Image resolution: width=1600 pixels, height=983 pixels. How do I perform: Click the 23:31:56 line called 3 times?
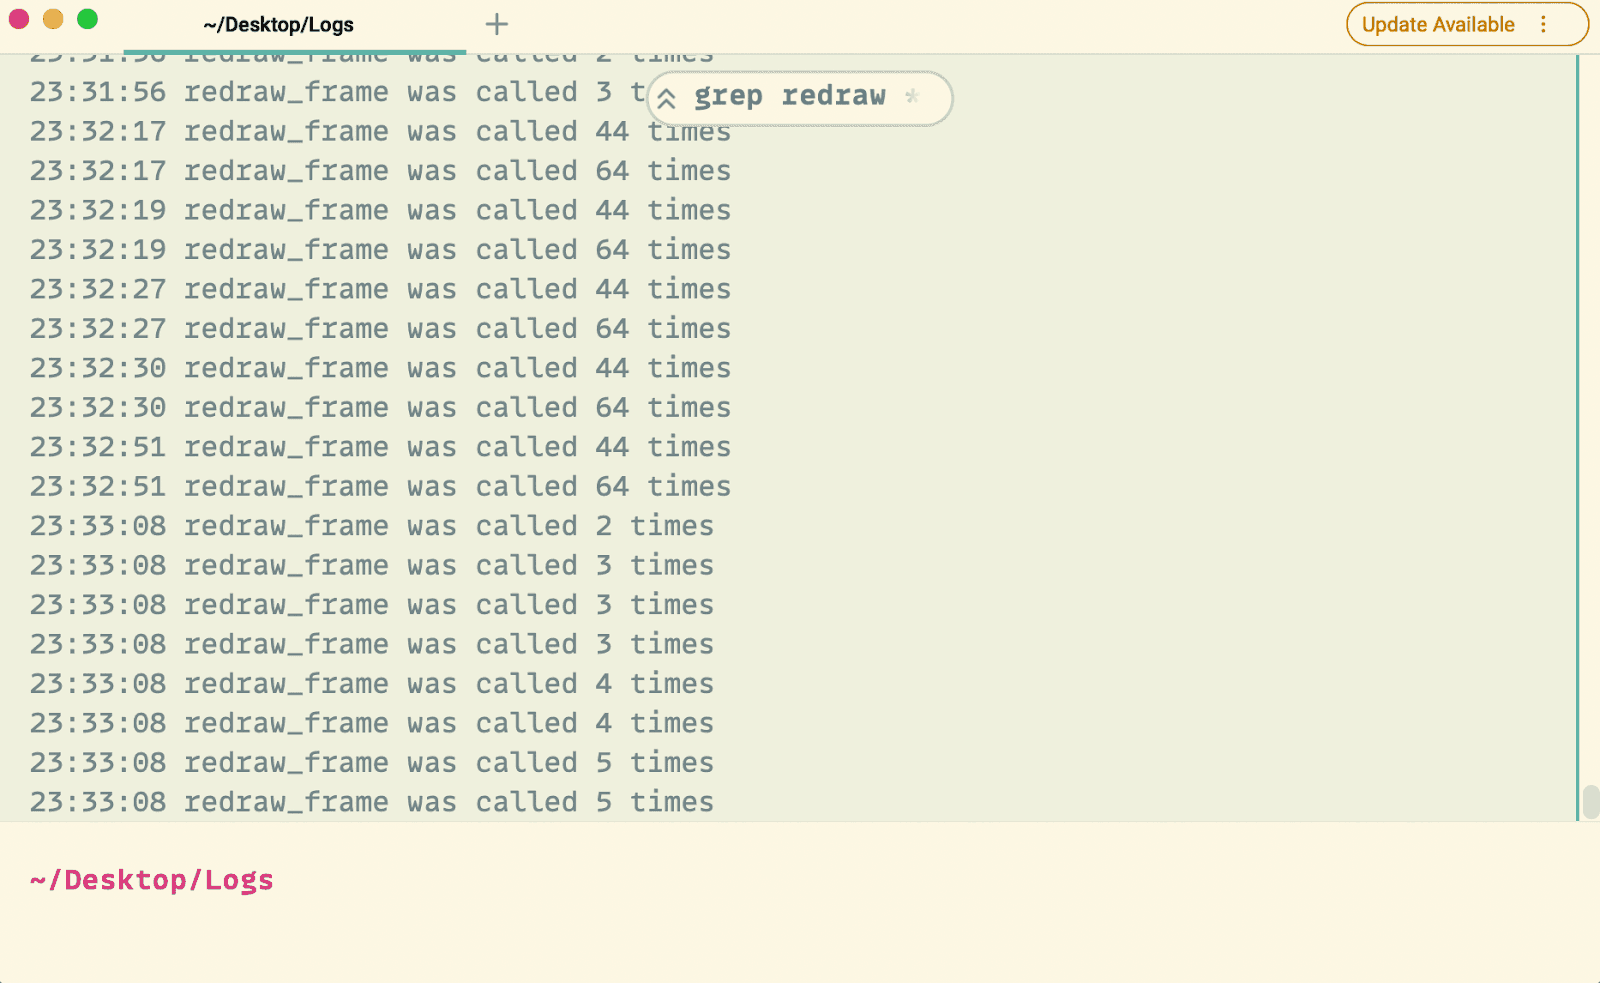[330, 92]
